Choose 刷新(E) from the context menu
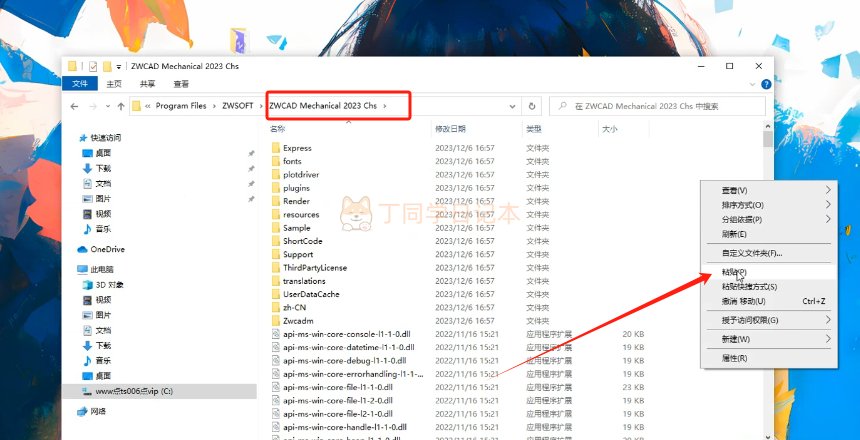Viewport: 860px width, 440px height. coord(769,234)
